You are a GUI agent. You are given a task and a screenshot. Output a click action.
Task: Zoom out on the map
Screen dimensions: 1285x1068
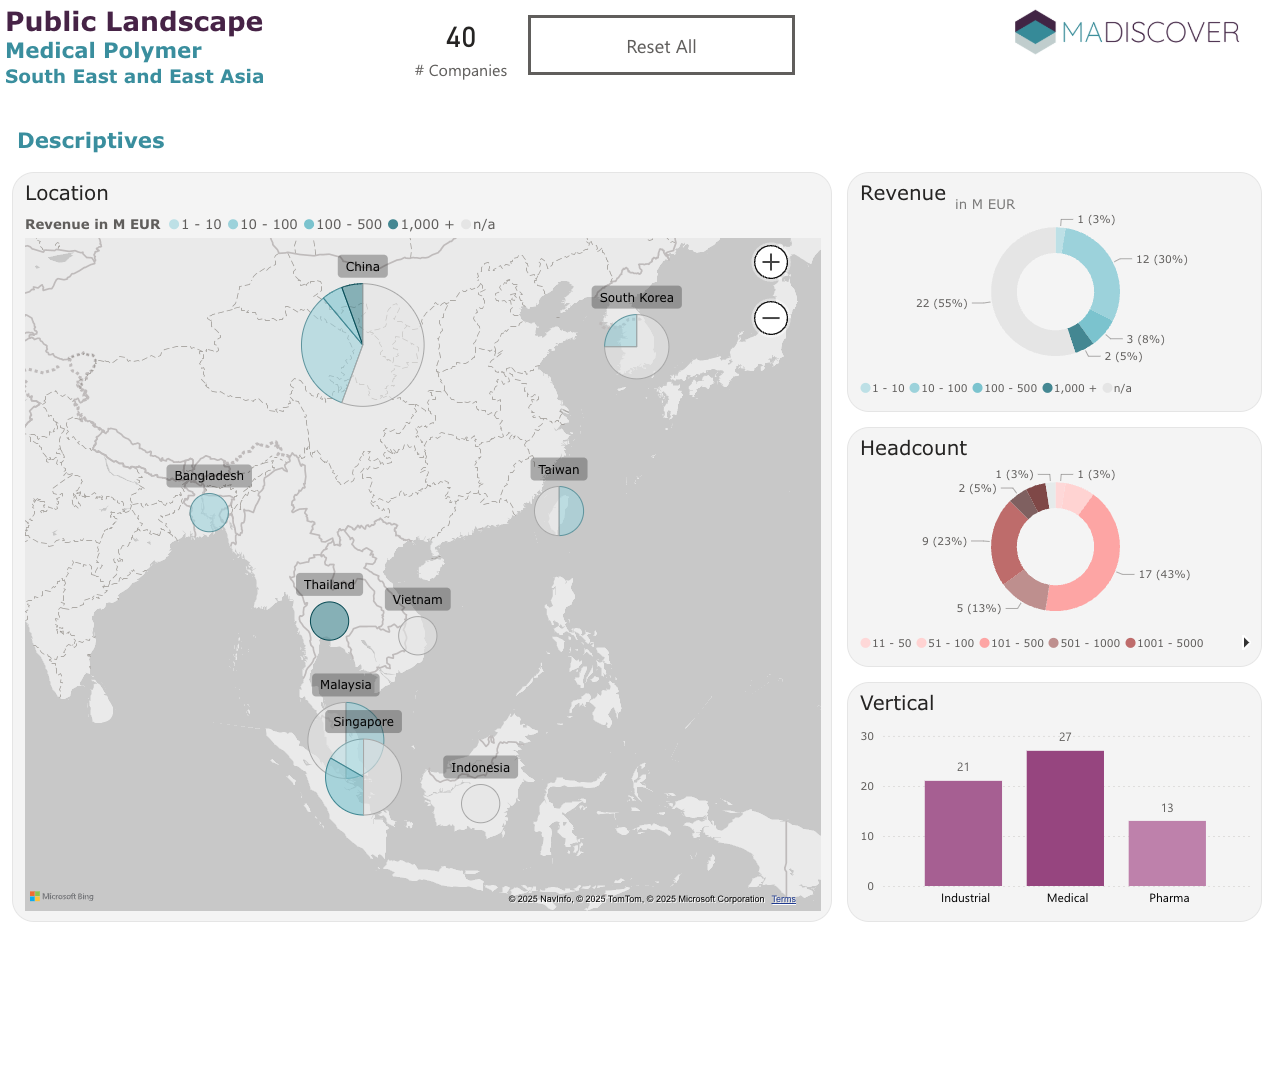[x=770, y=319]
